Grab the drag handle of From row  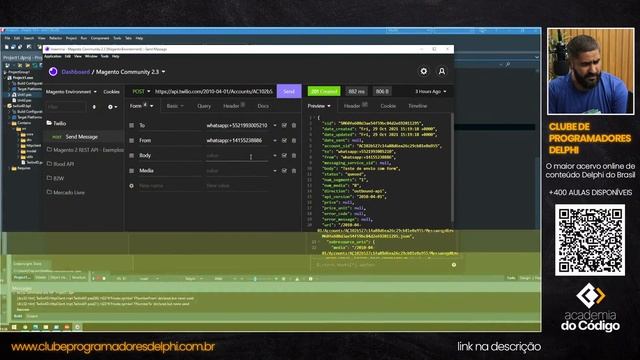point(131,140)
